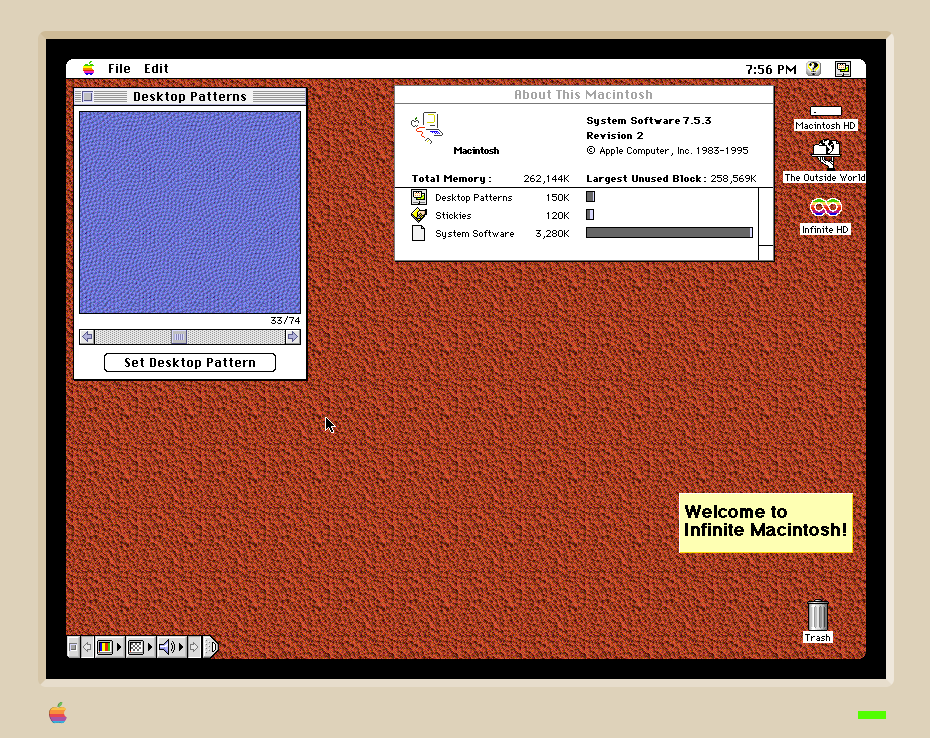Click the pattern scrollbar thumb
Screen dimensions: 930x738
point(178,337)
